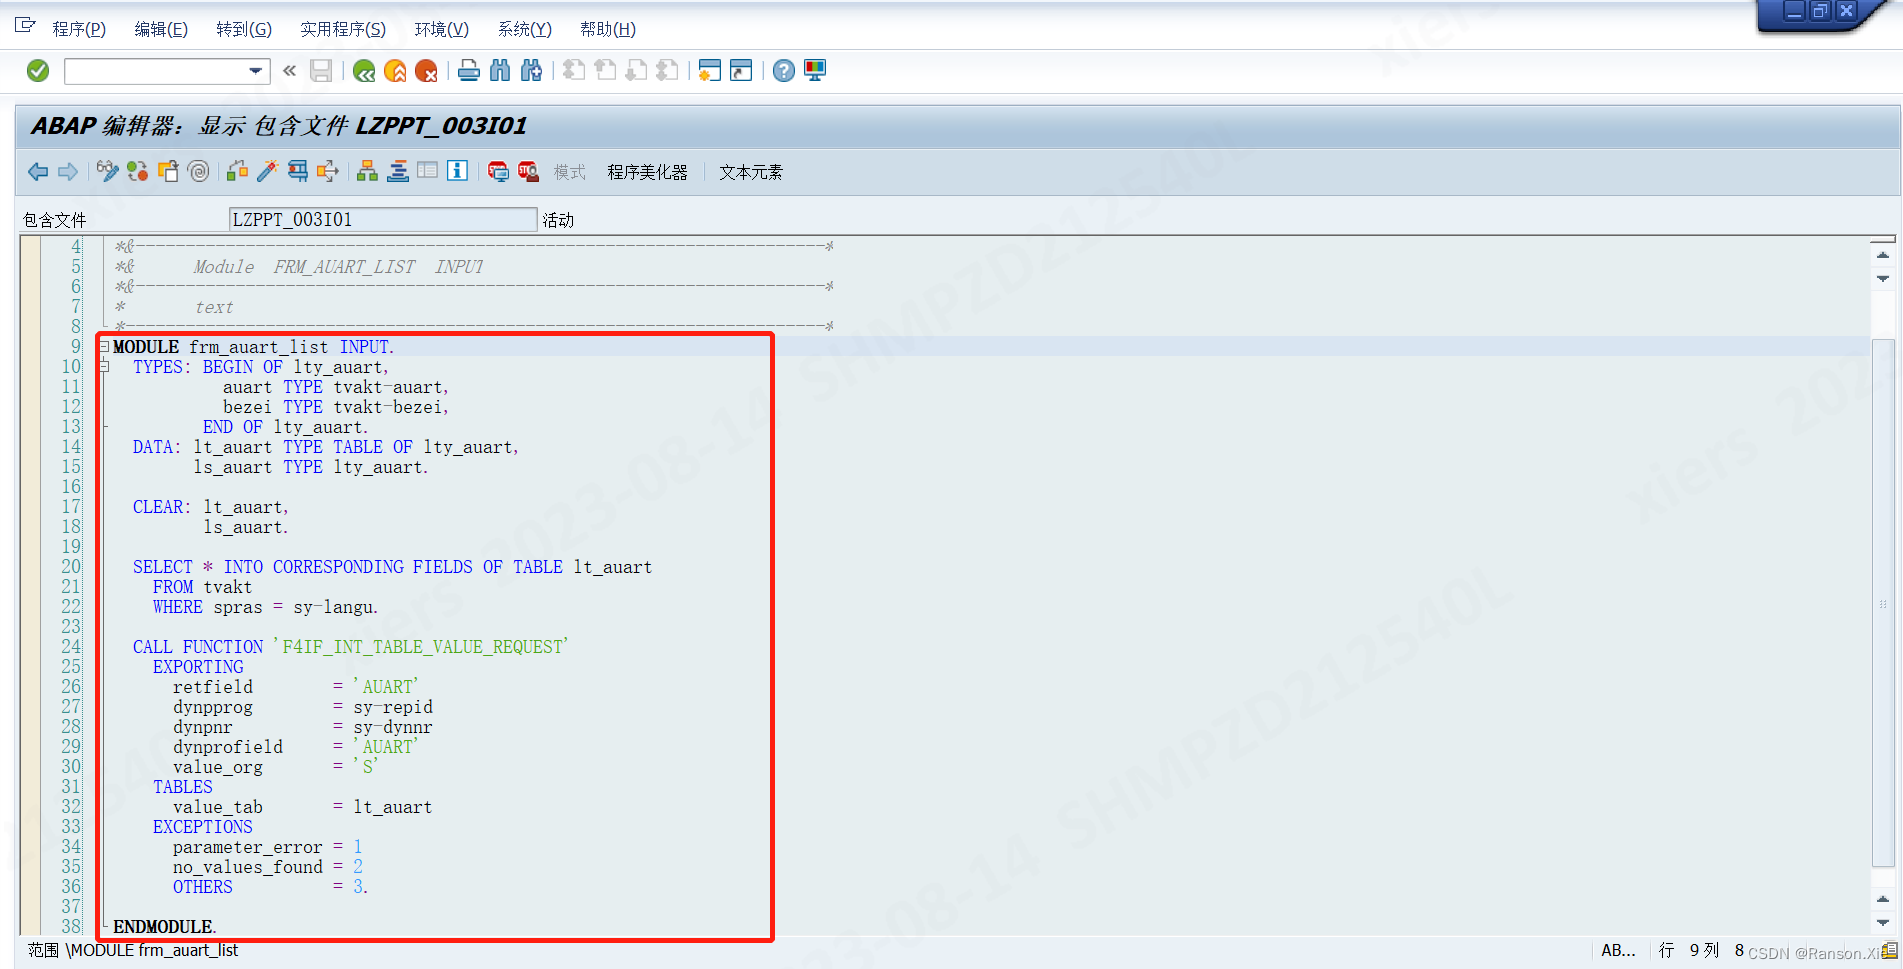Screen dimensions: 1903x969
Task: Click the 程序美化器 button
Action: point(646,171)
